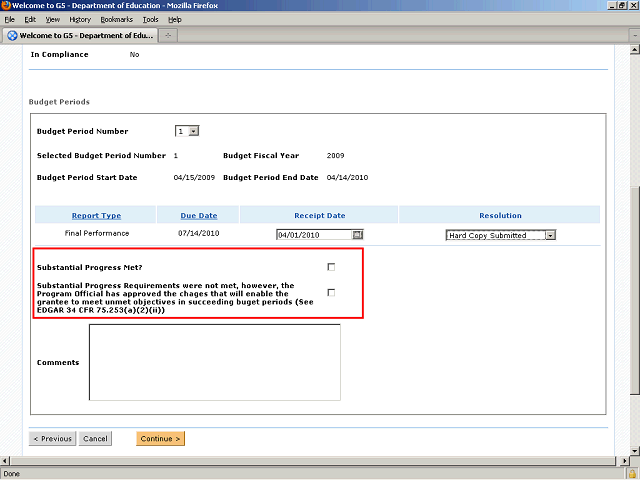Open the Edit menu

(x=30, y=20)
